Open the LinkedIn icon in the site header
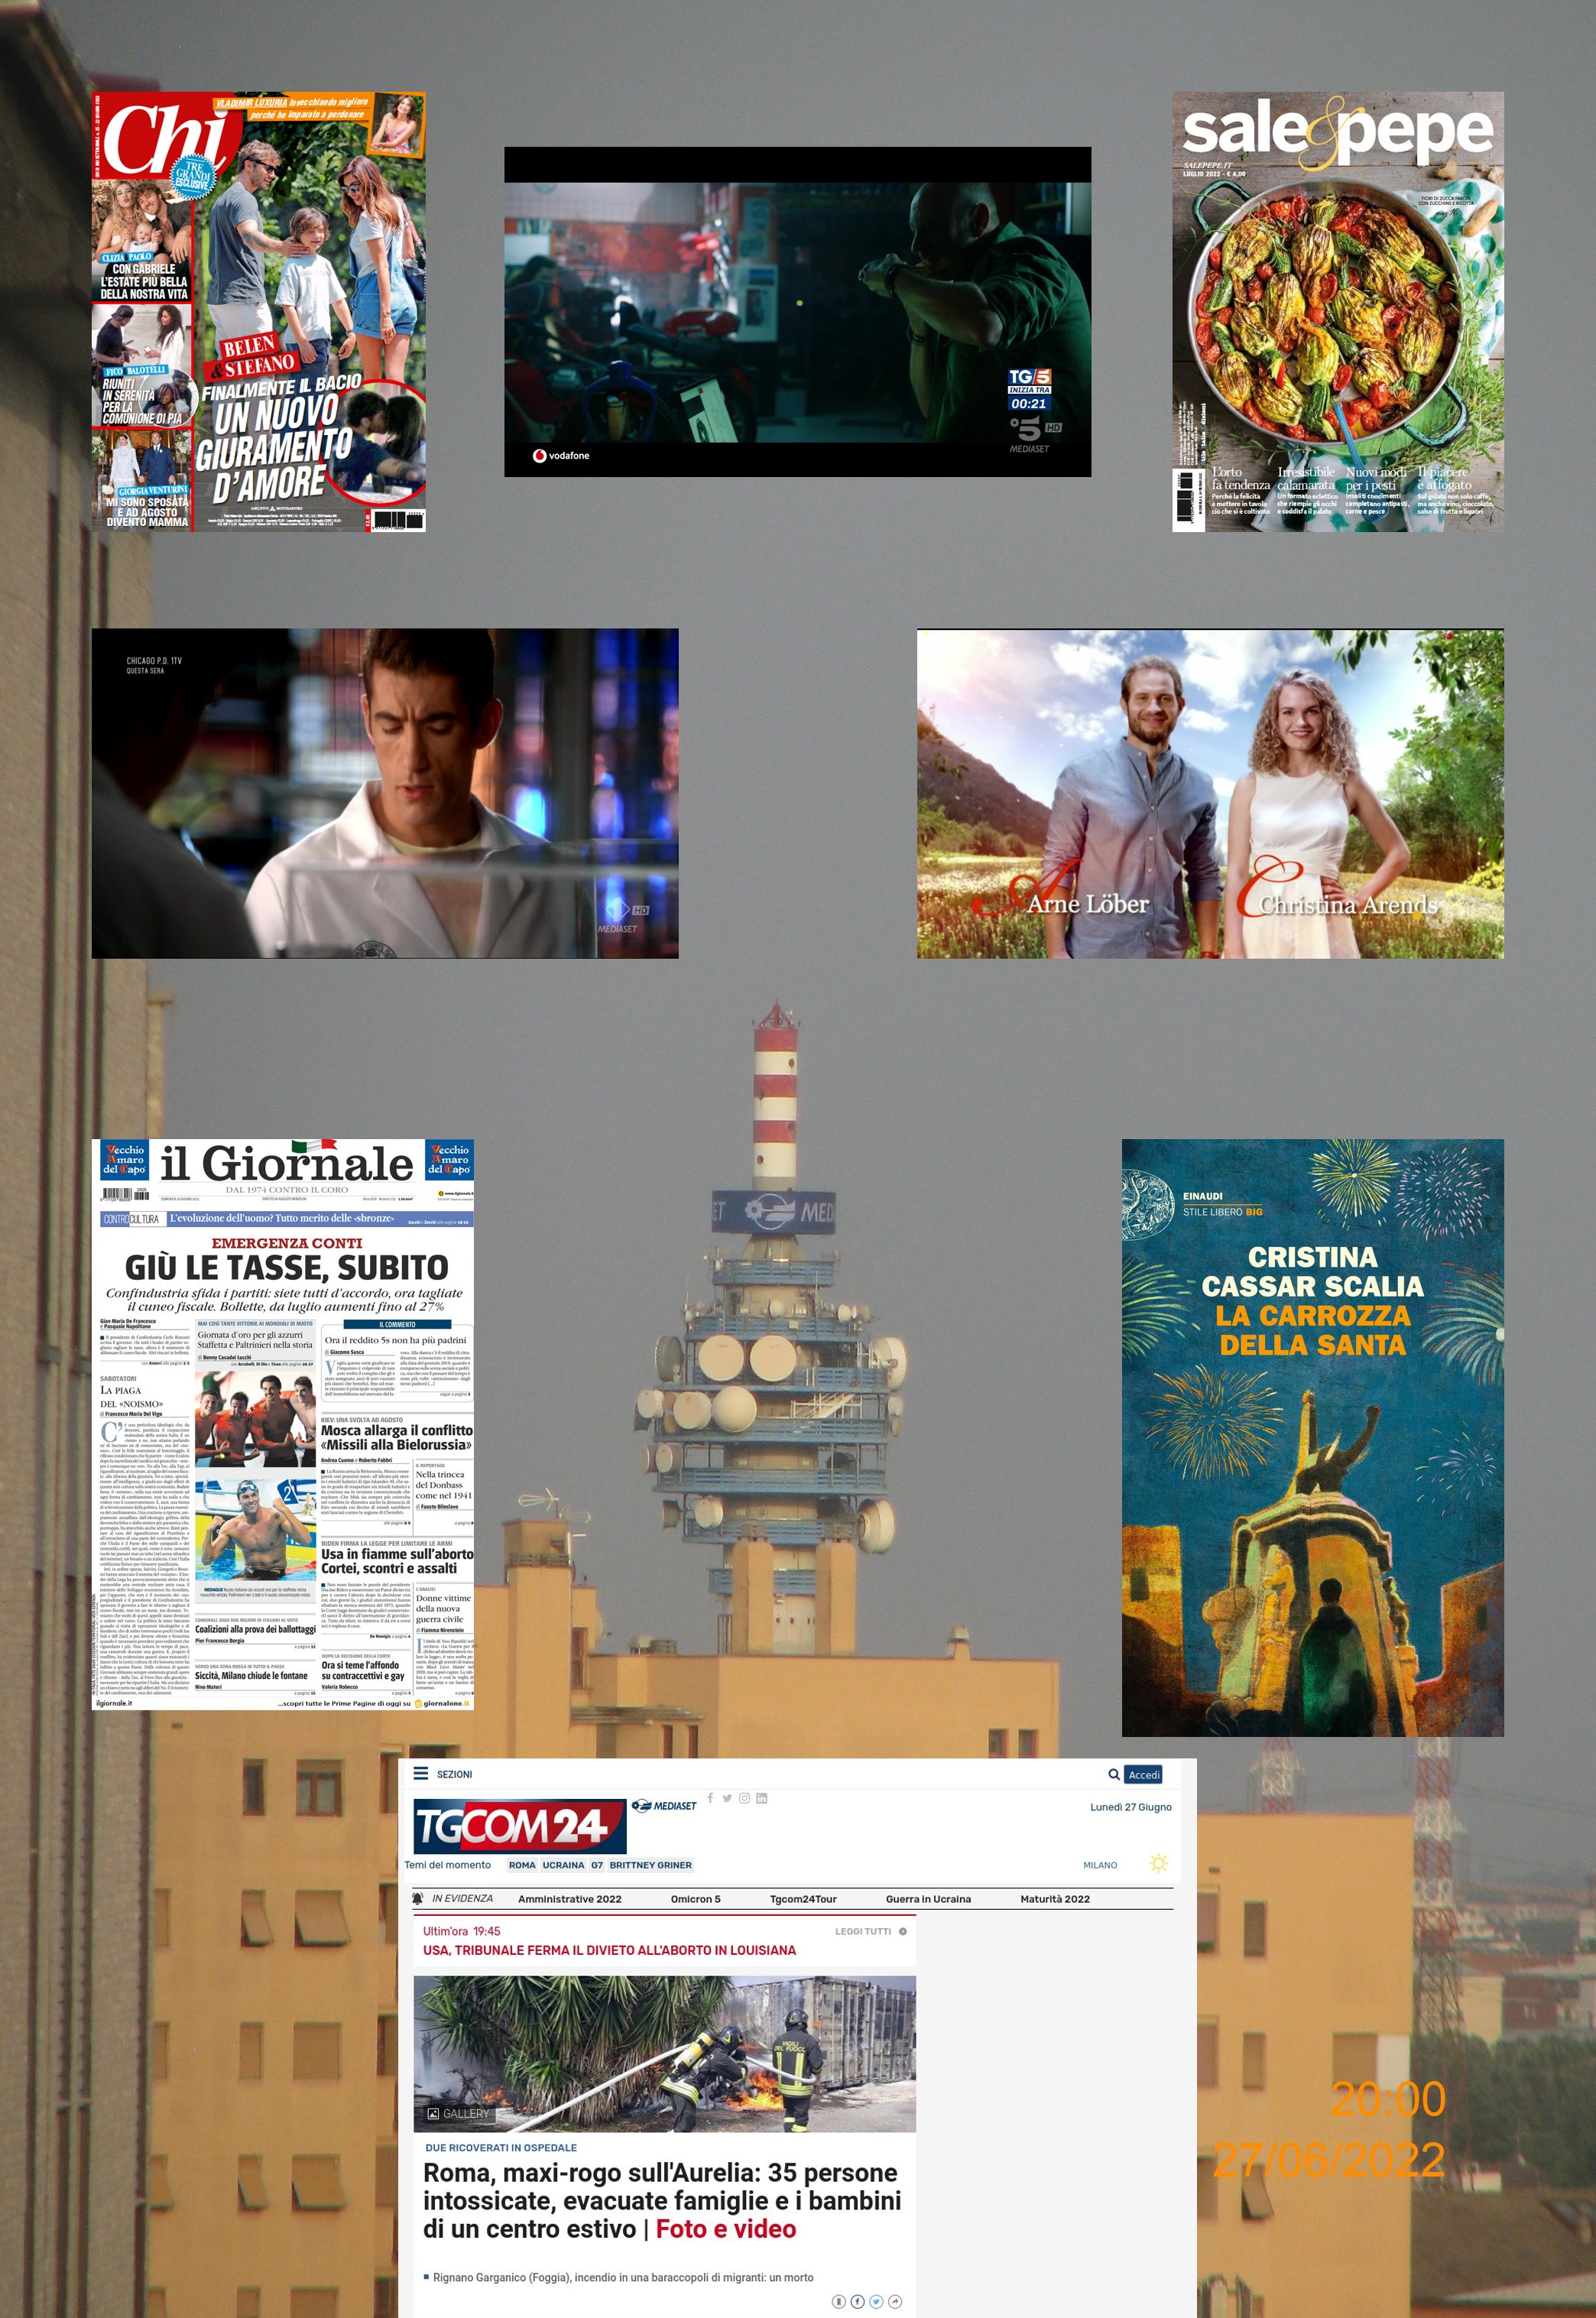The width and height of the screenshot is (1596, 2318). coord(761,1798)
